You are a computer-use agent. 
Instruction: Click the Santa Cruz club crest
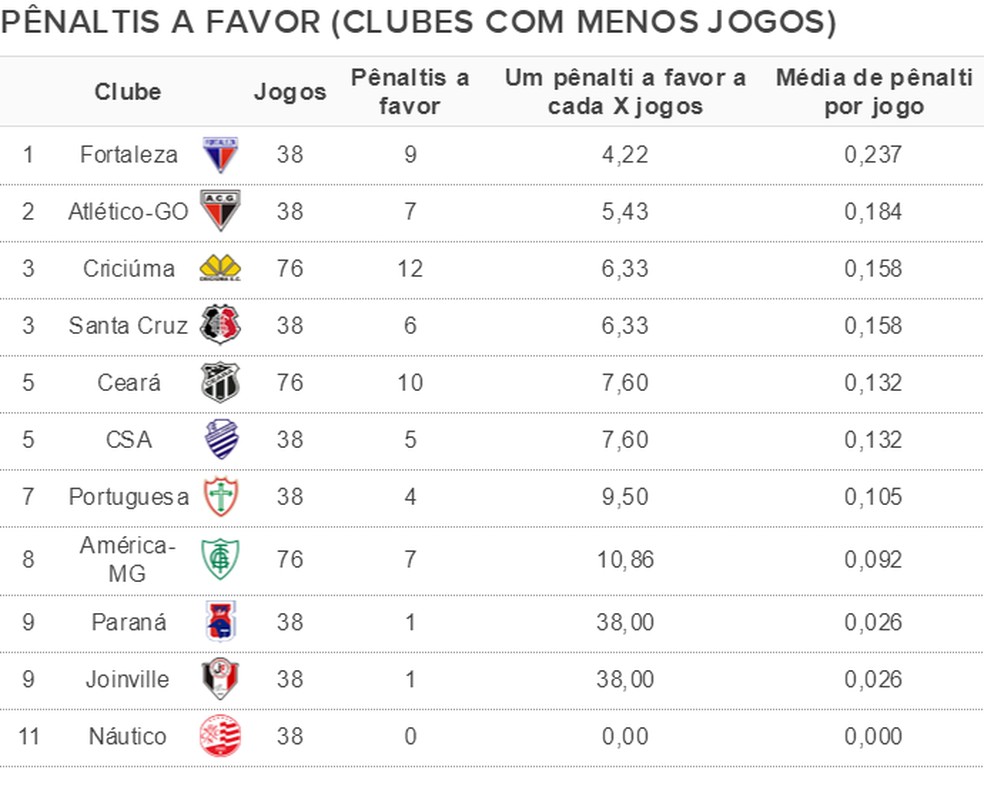click(220, 325)
